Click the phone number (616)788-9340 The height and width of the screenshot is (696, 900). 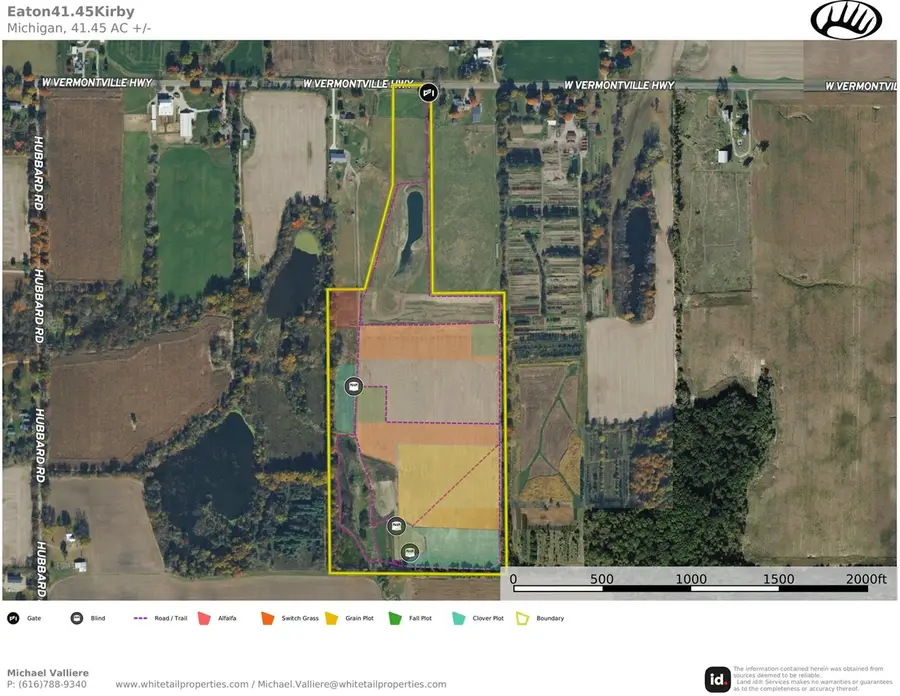tap(53, 684)
